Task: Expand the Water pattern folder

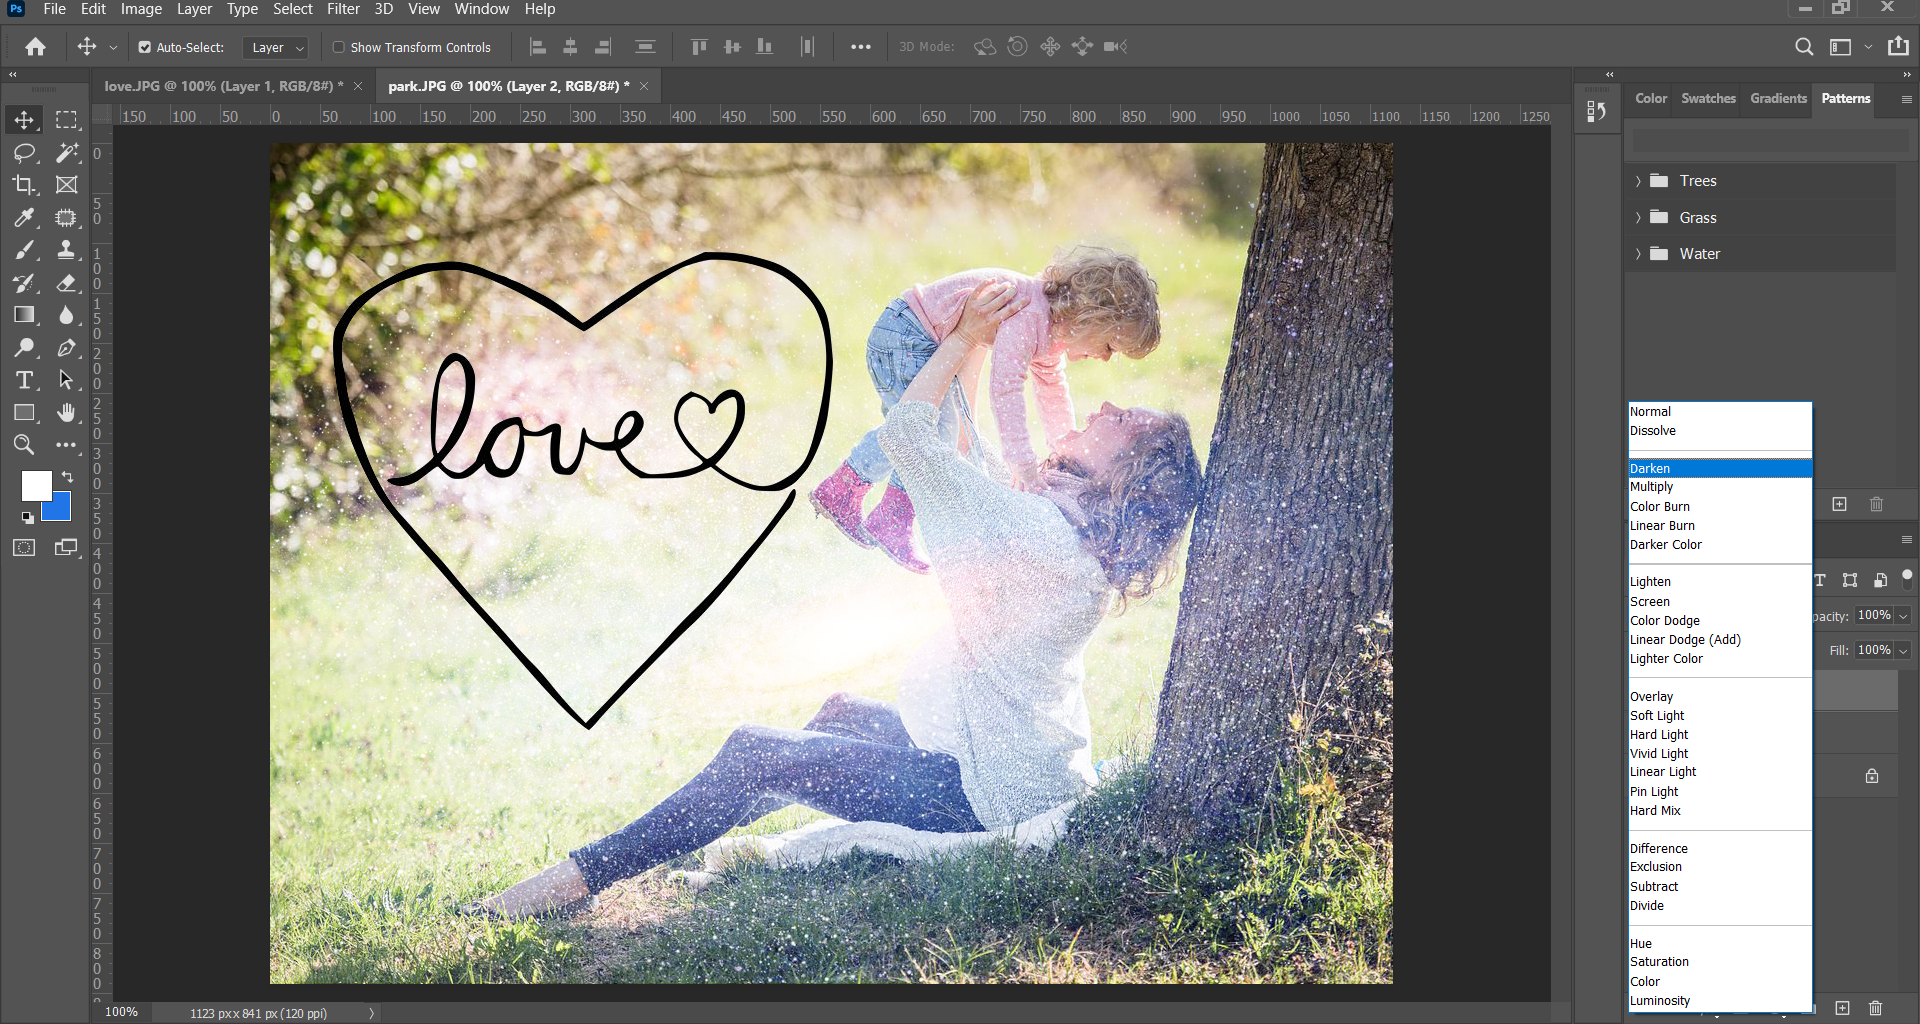Action: point(1638,254)
